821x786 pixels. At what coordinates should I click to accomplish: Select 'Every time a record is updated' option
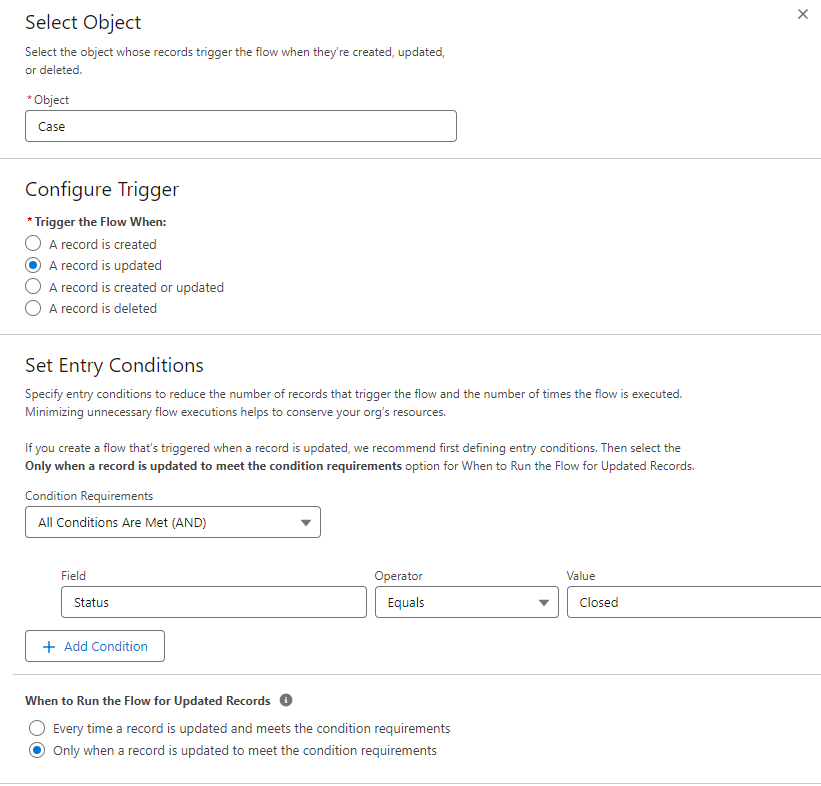click(37, 729)
